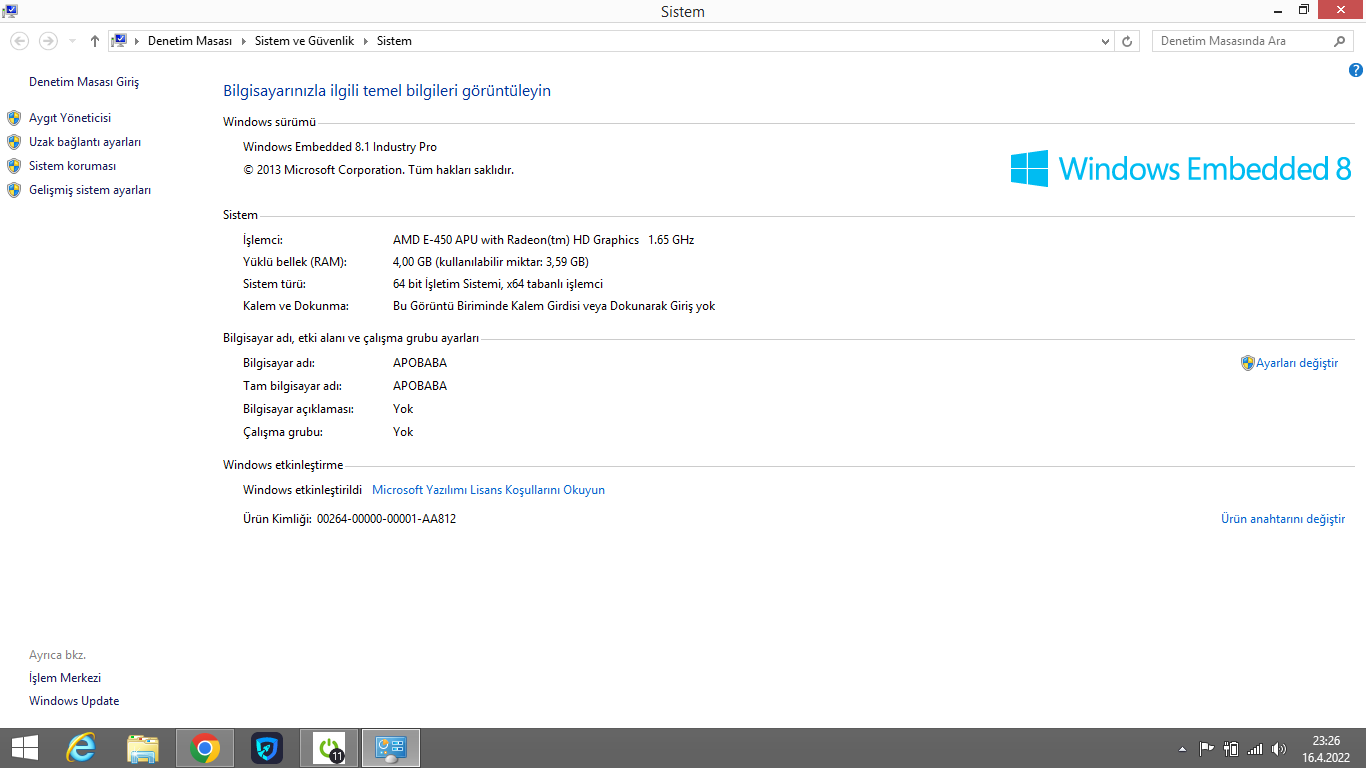Viewport: 1366px width, 768px height.
Task: Open Windows Update link
Action: tap(74, 701)
